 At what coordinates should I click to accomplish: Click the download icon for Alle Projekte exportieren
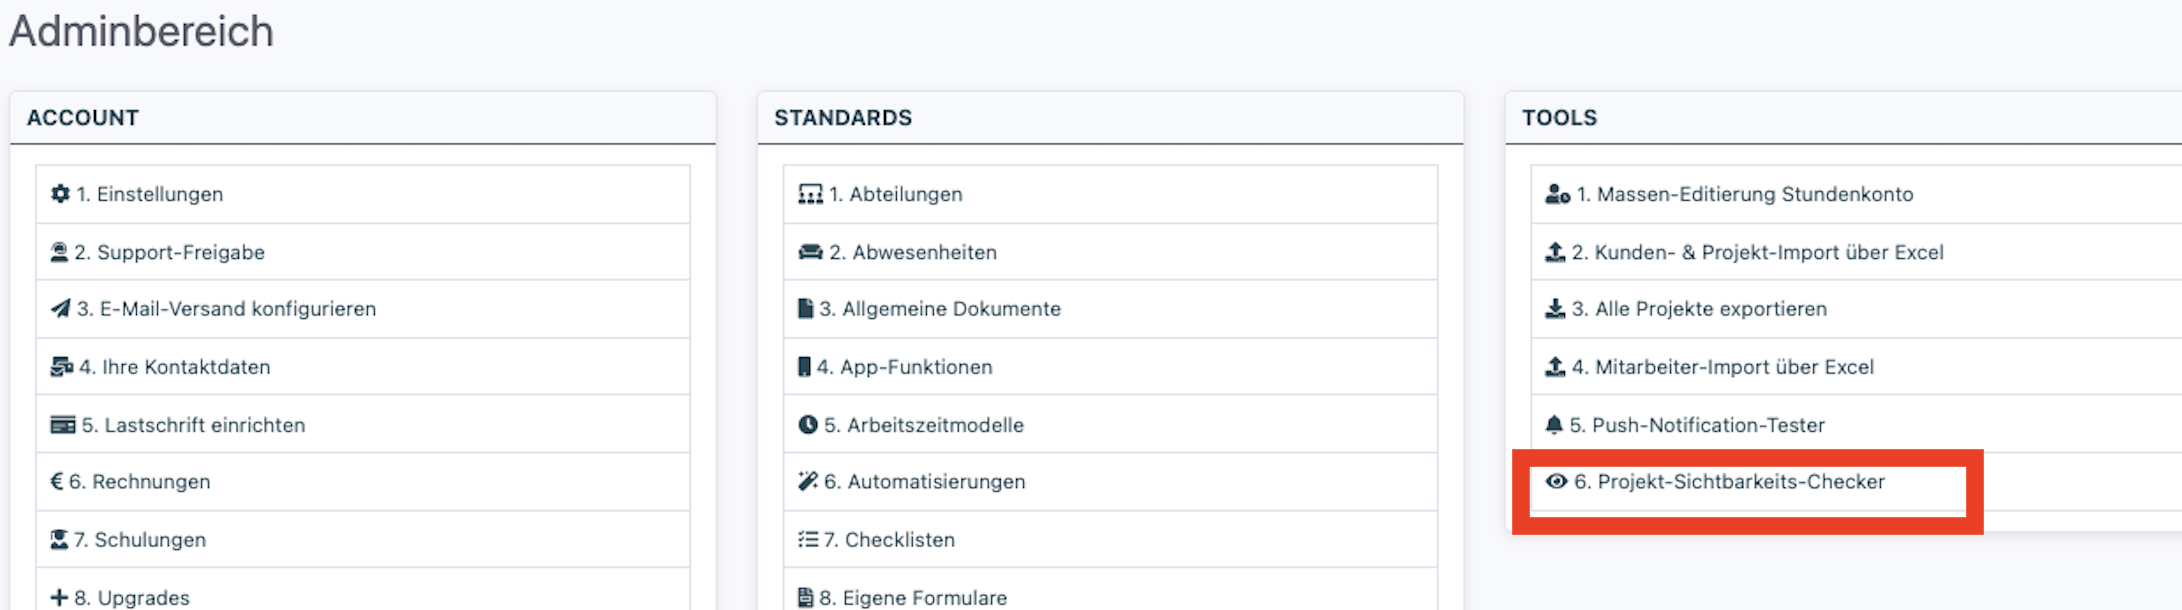pyautogui.click(x=1555, y=309)
